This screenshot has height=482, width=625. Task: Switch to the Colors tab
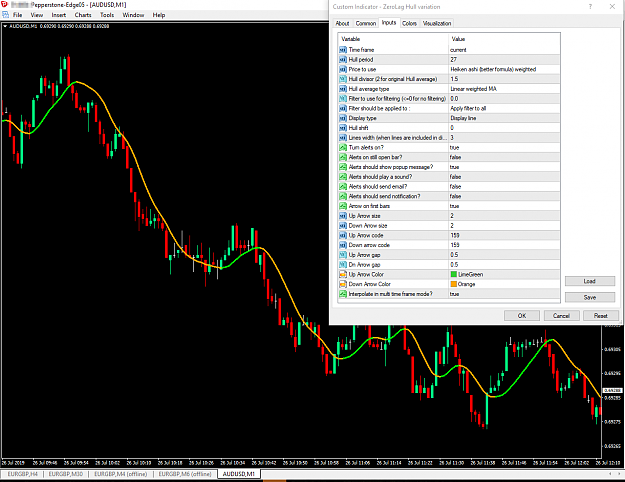409,23
